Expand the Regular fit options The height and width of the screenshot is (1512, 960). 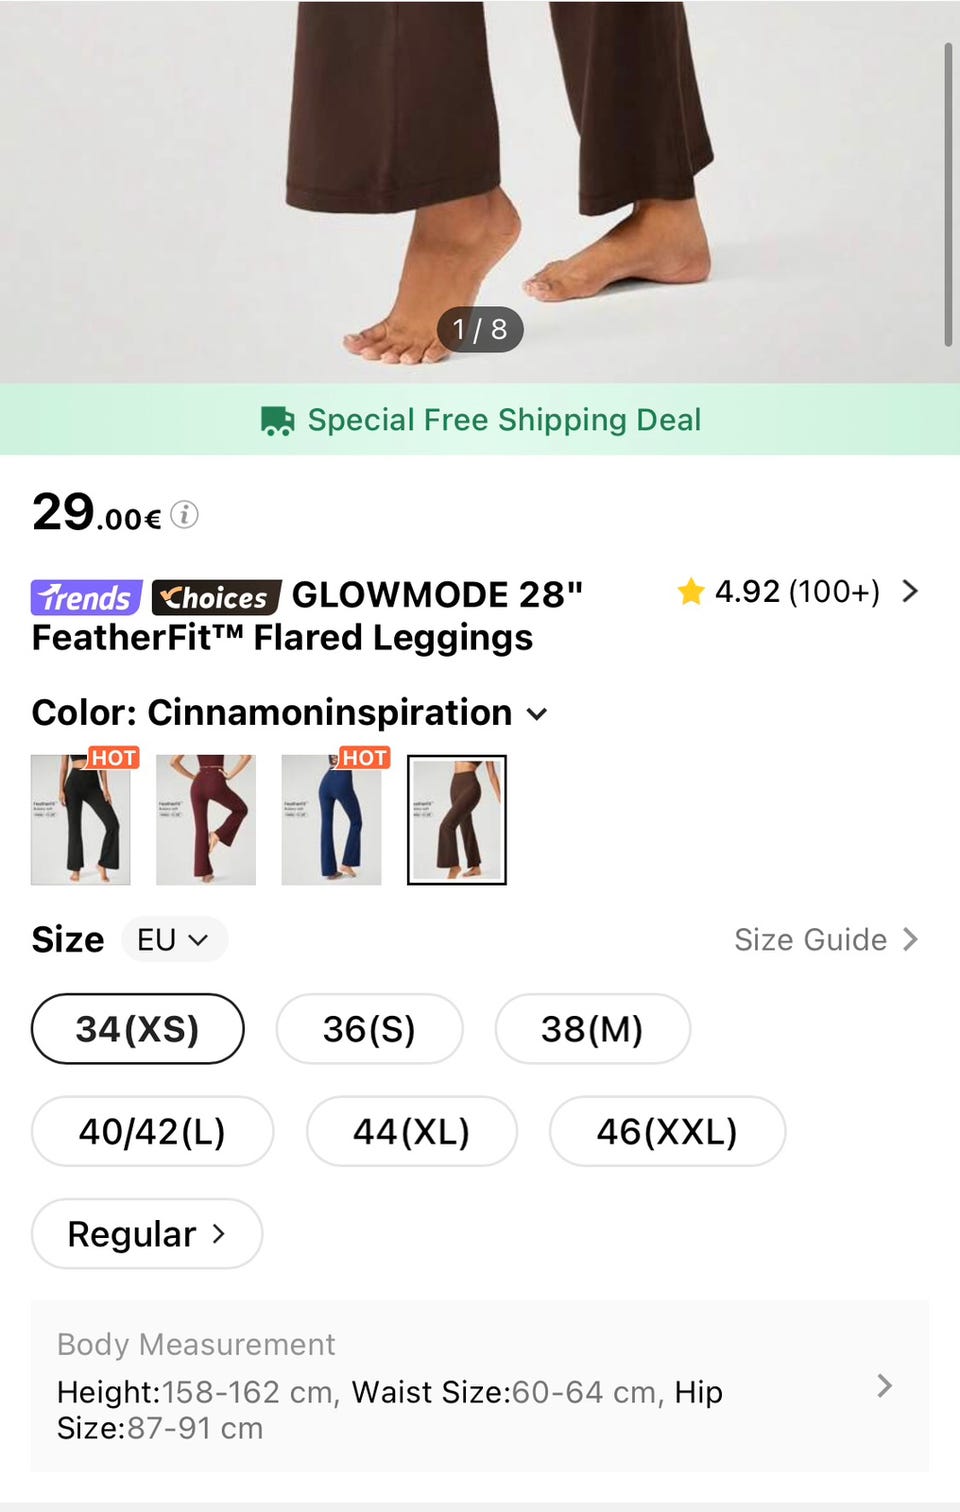click(147, 1234)
